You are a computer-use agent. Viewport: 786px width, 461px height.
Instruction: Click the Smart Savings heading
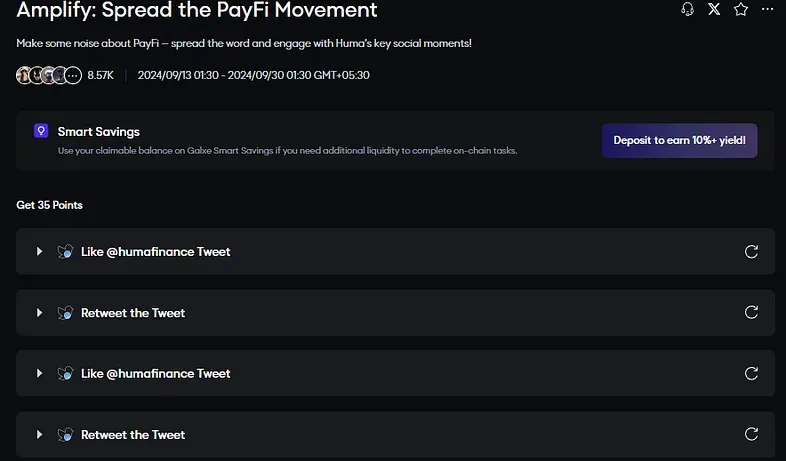coord(99,132)
